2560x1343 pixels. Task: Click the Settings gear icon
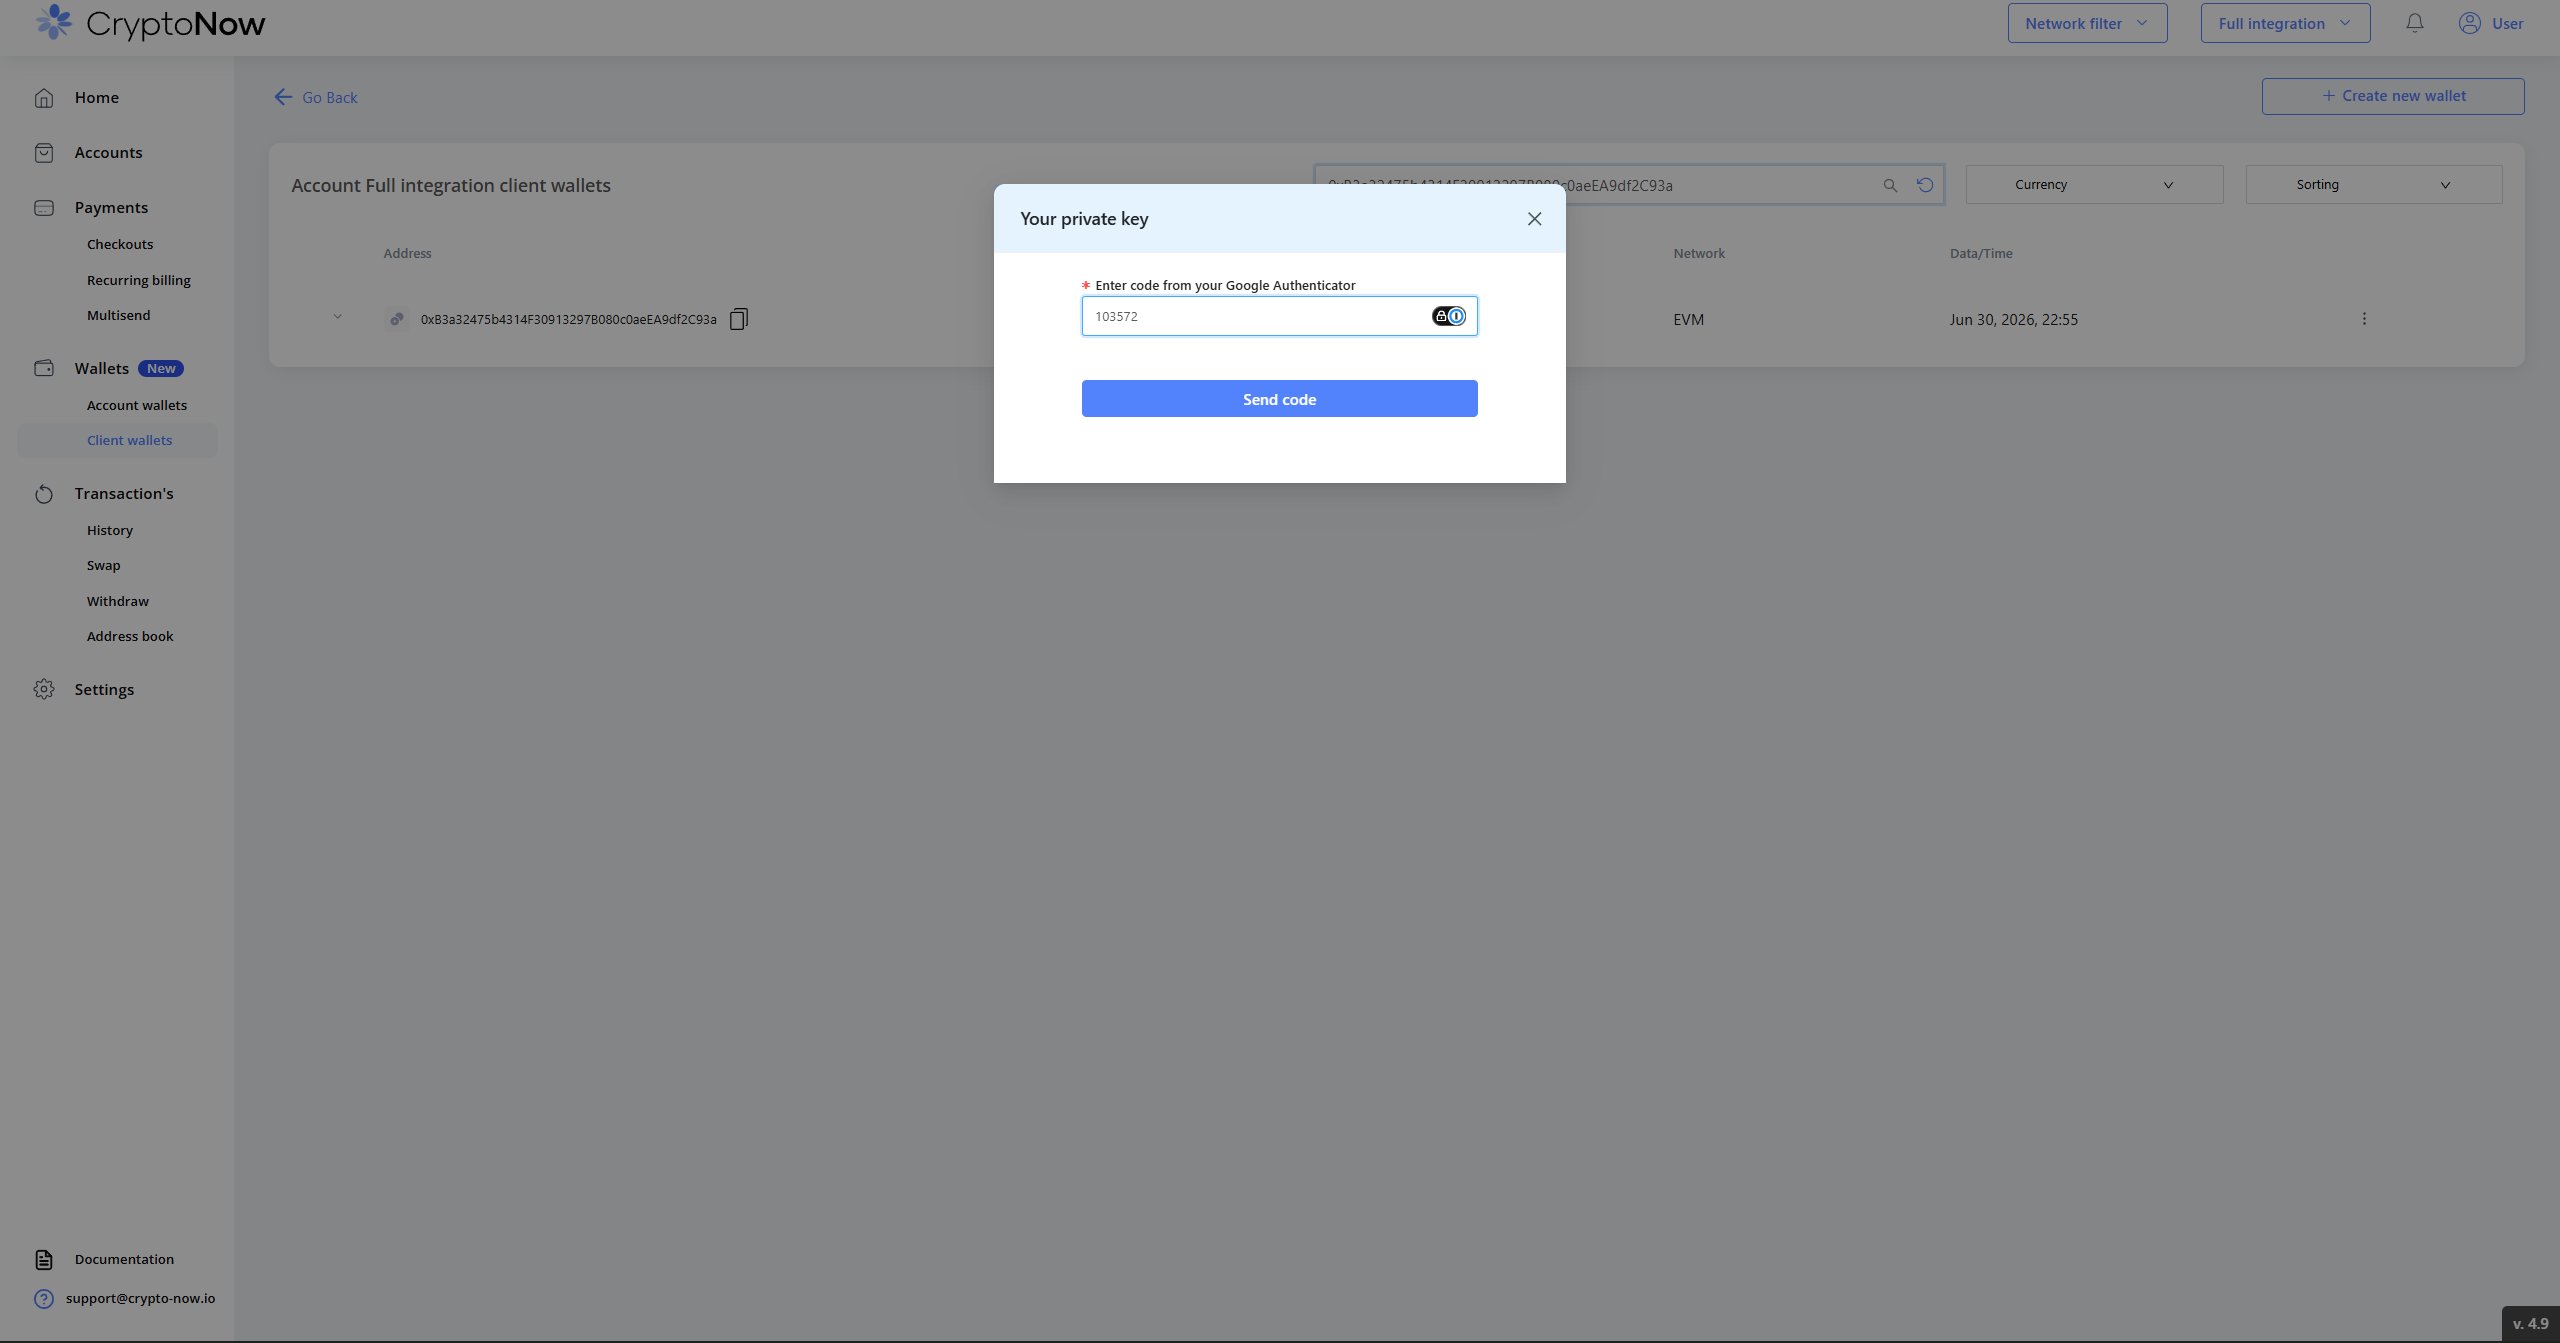(44, 689)
